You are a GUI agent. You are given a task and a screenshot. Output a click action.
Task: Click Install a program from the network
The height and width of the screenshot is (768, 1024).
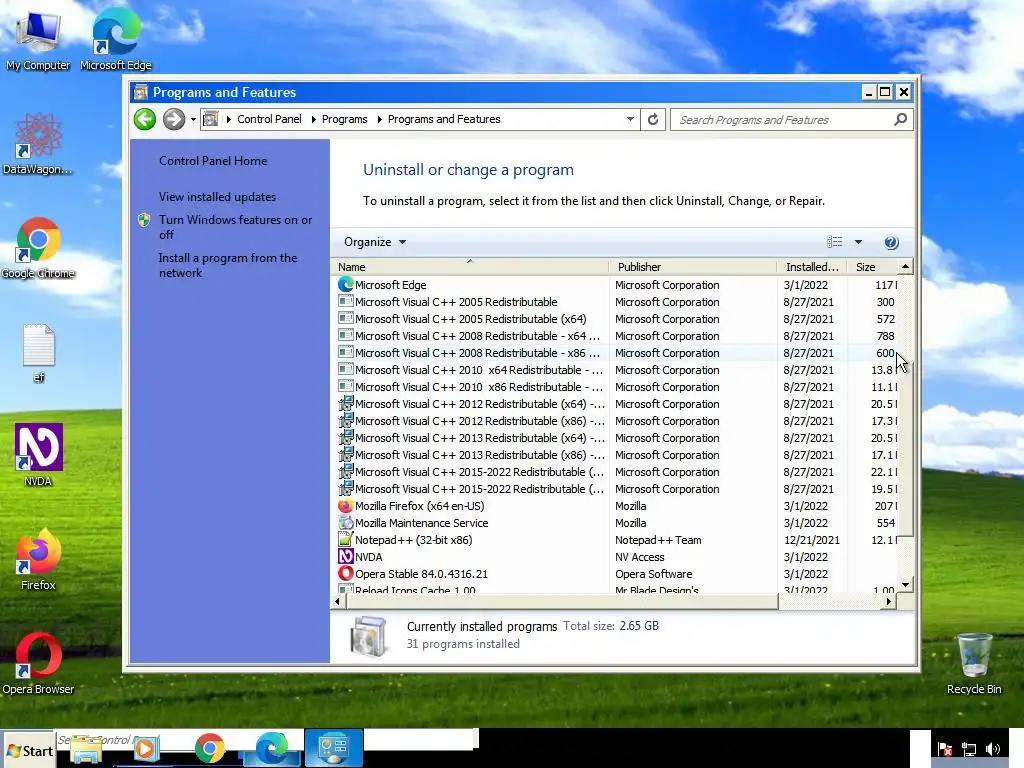[228, 265]
